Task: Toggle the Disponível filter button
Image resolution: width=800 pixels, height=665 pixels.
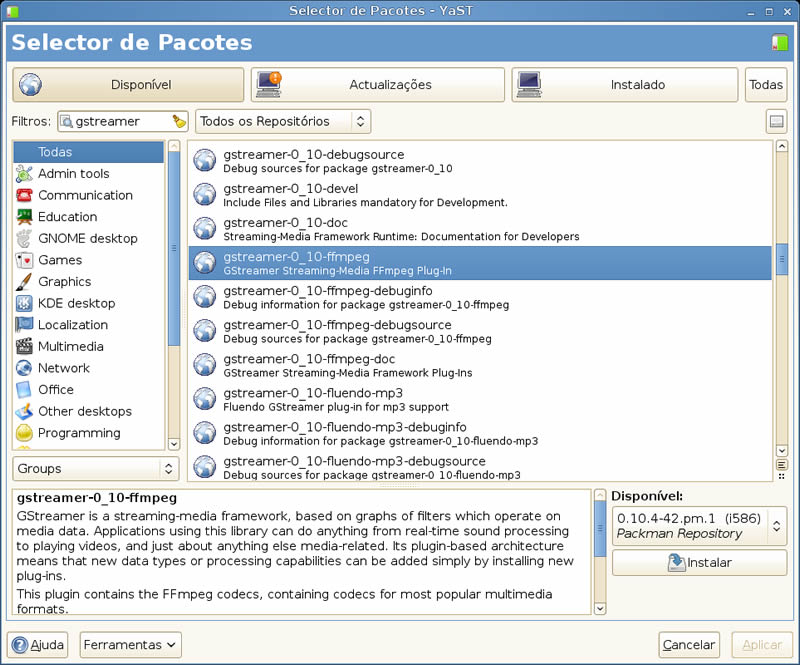Action: click(128, 85)
